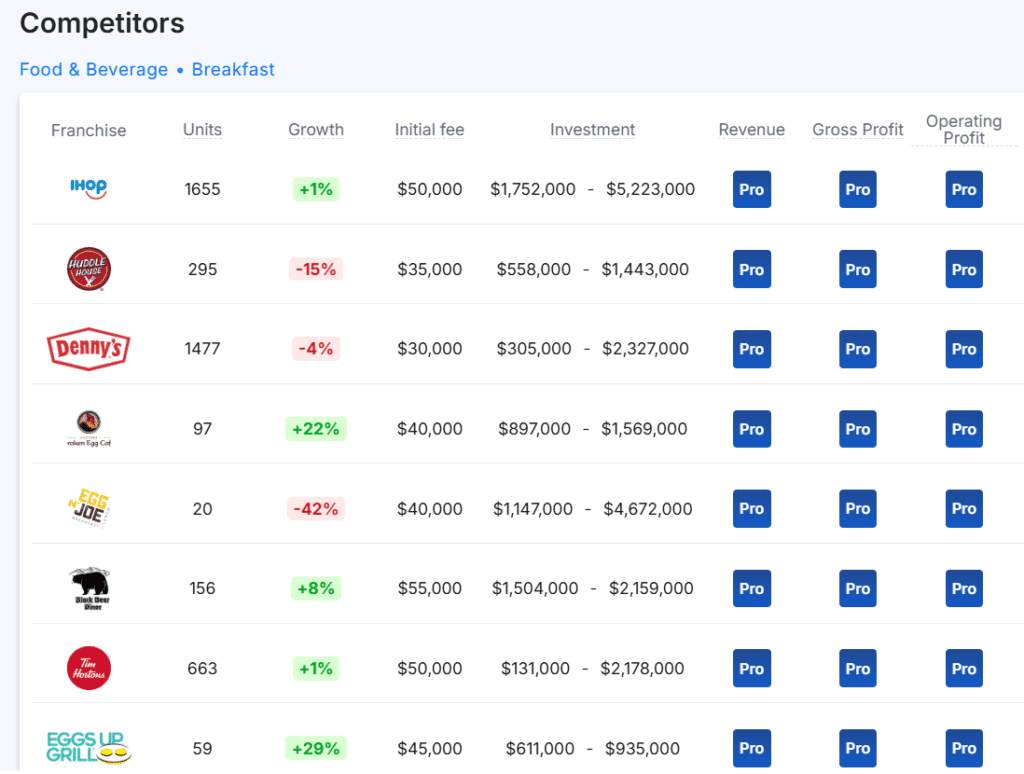Open the IHOP franchise logo

pos(89,189)
